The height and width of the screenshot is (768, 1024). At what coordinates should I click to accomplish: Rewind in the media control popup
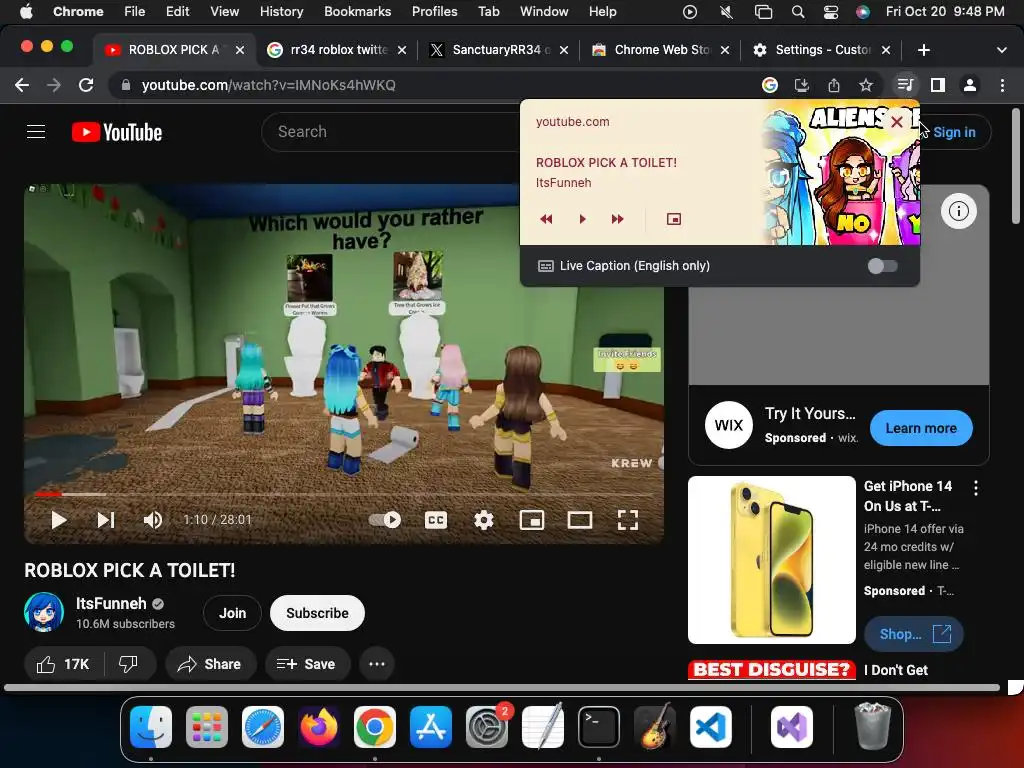[x=547, y=219]
